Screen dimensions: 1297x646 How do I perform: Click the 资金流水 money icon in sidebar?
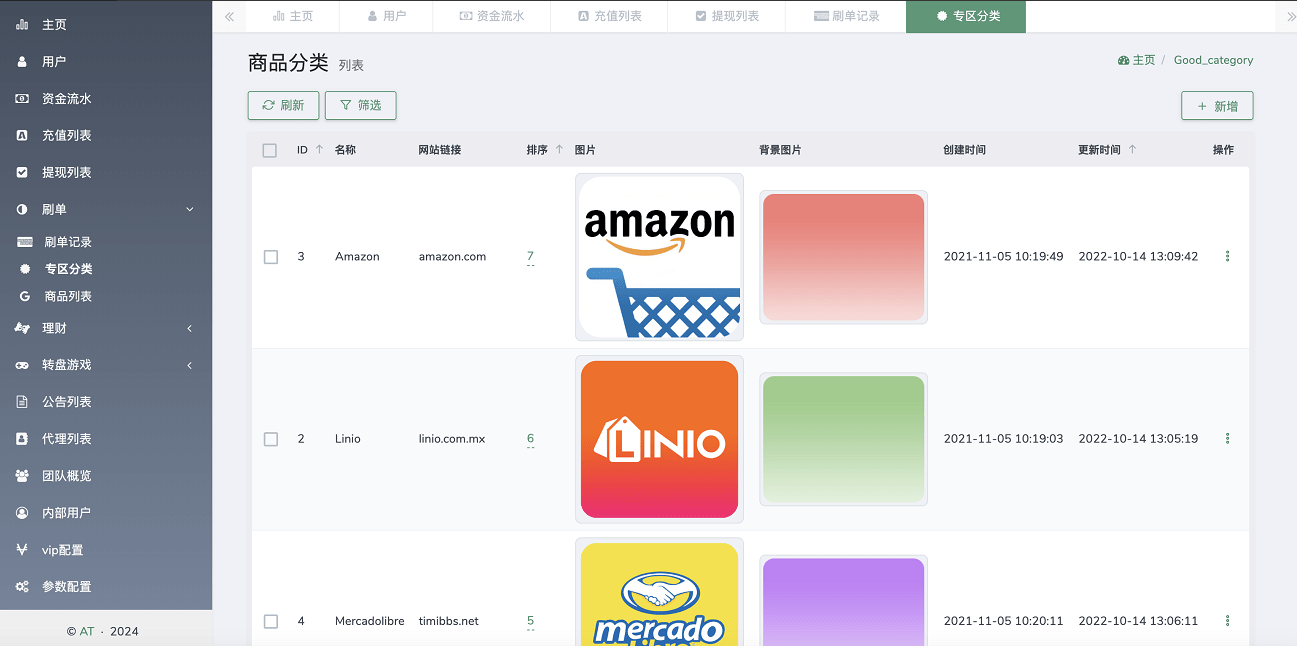pos(22,99)
